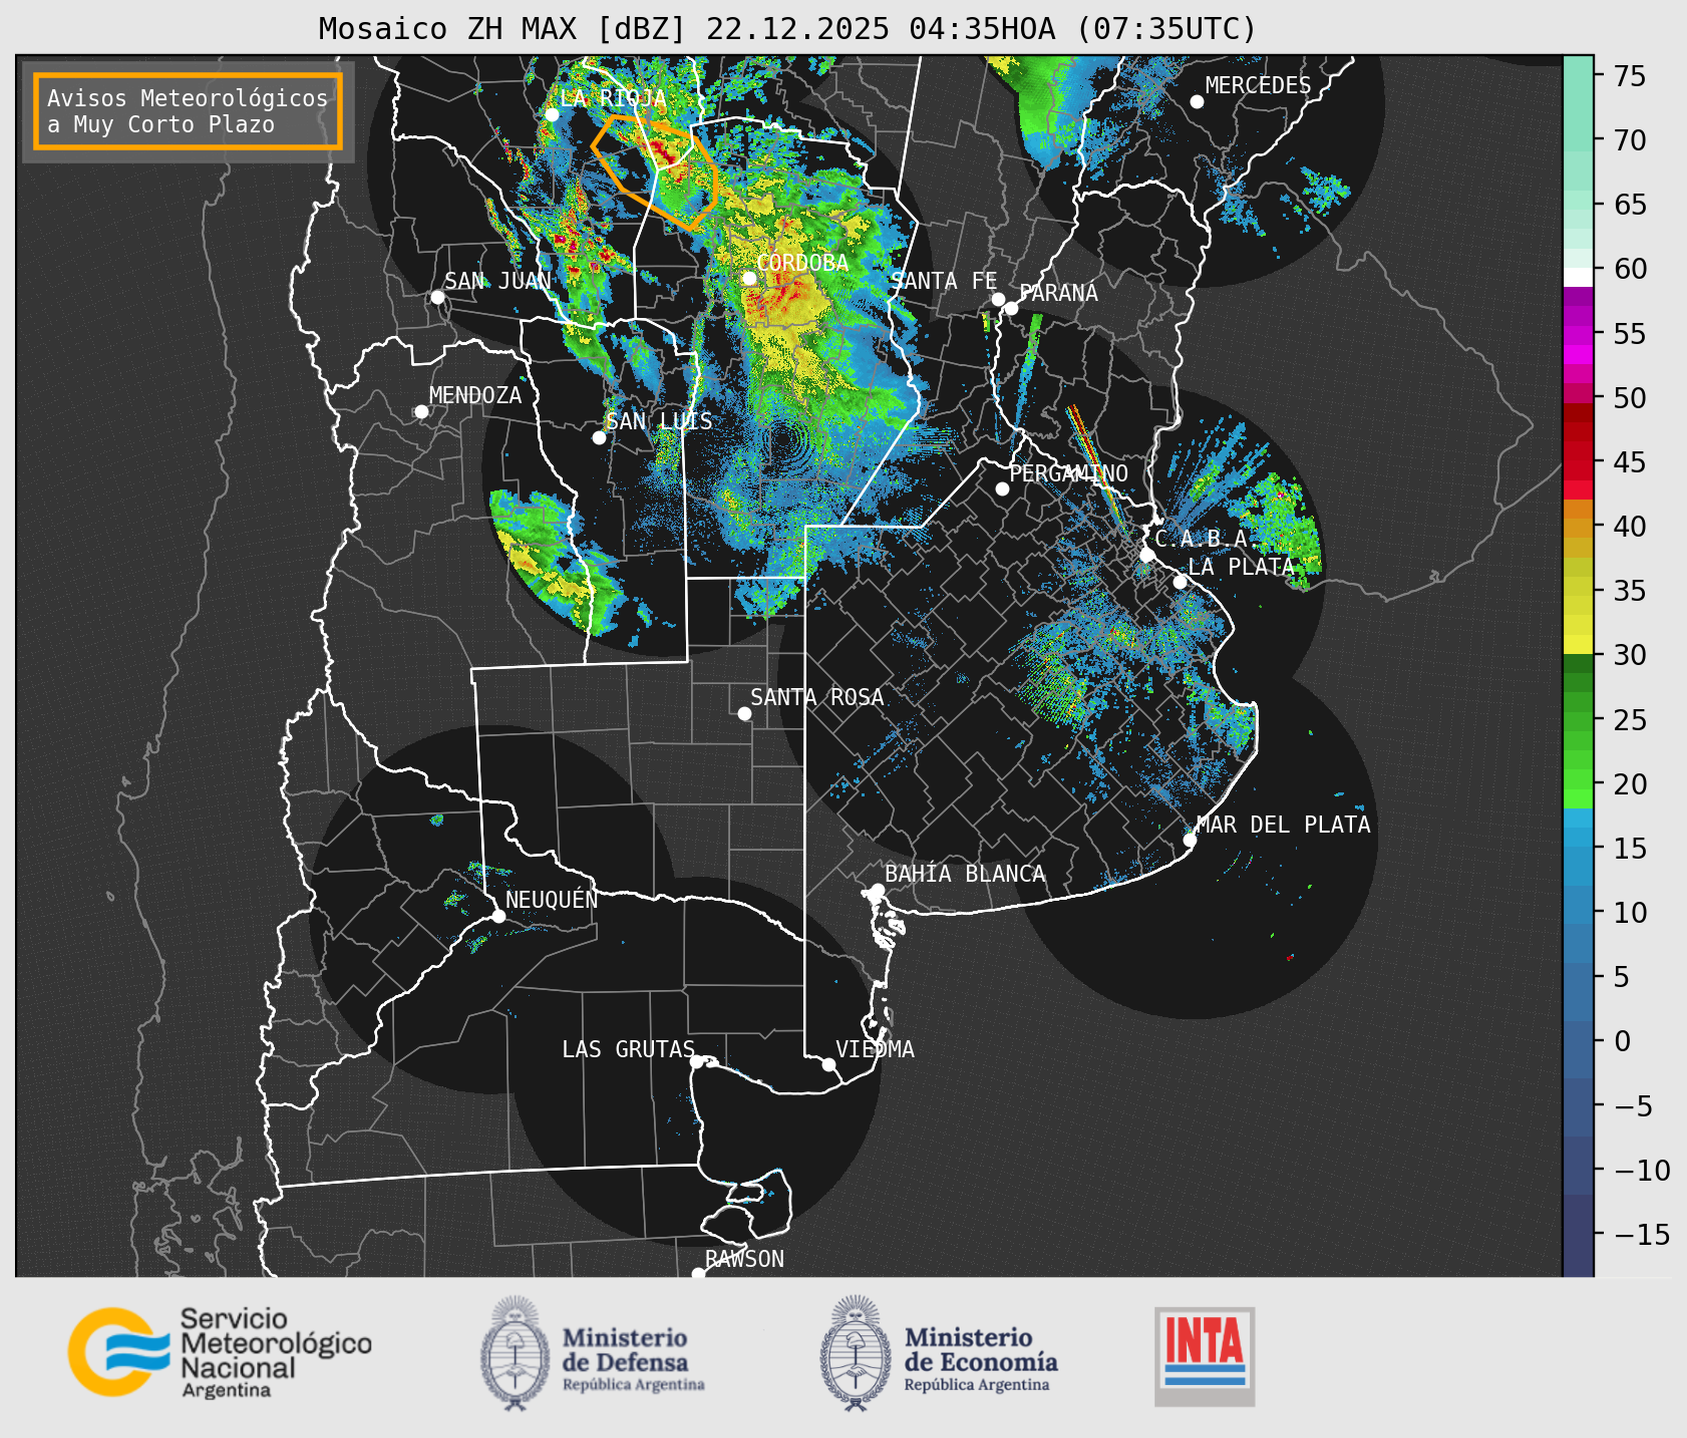Click the Ministerio de Defensa logo
The height and width of the screenshot is (1438, 1687).
[x=592, y=1353]
